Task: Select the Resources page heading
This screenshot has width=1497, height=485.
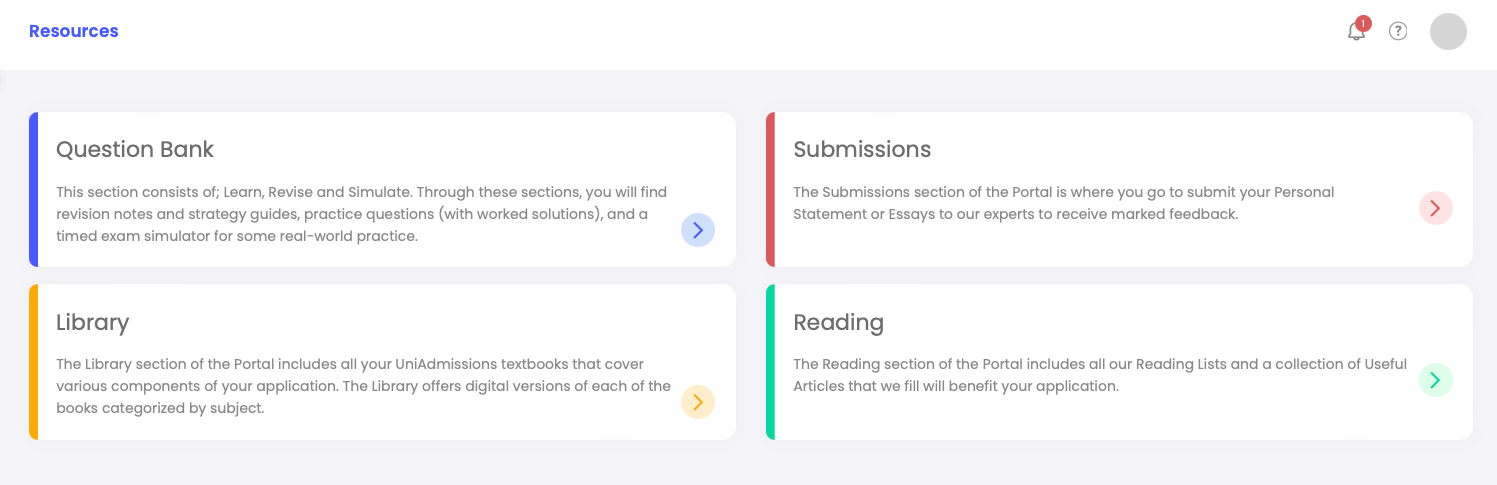Action: coord(74,31)
